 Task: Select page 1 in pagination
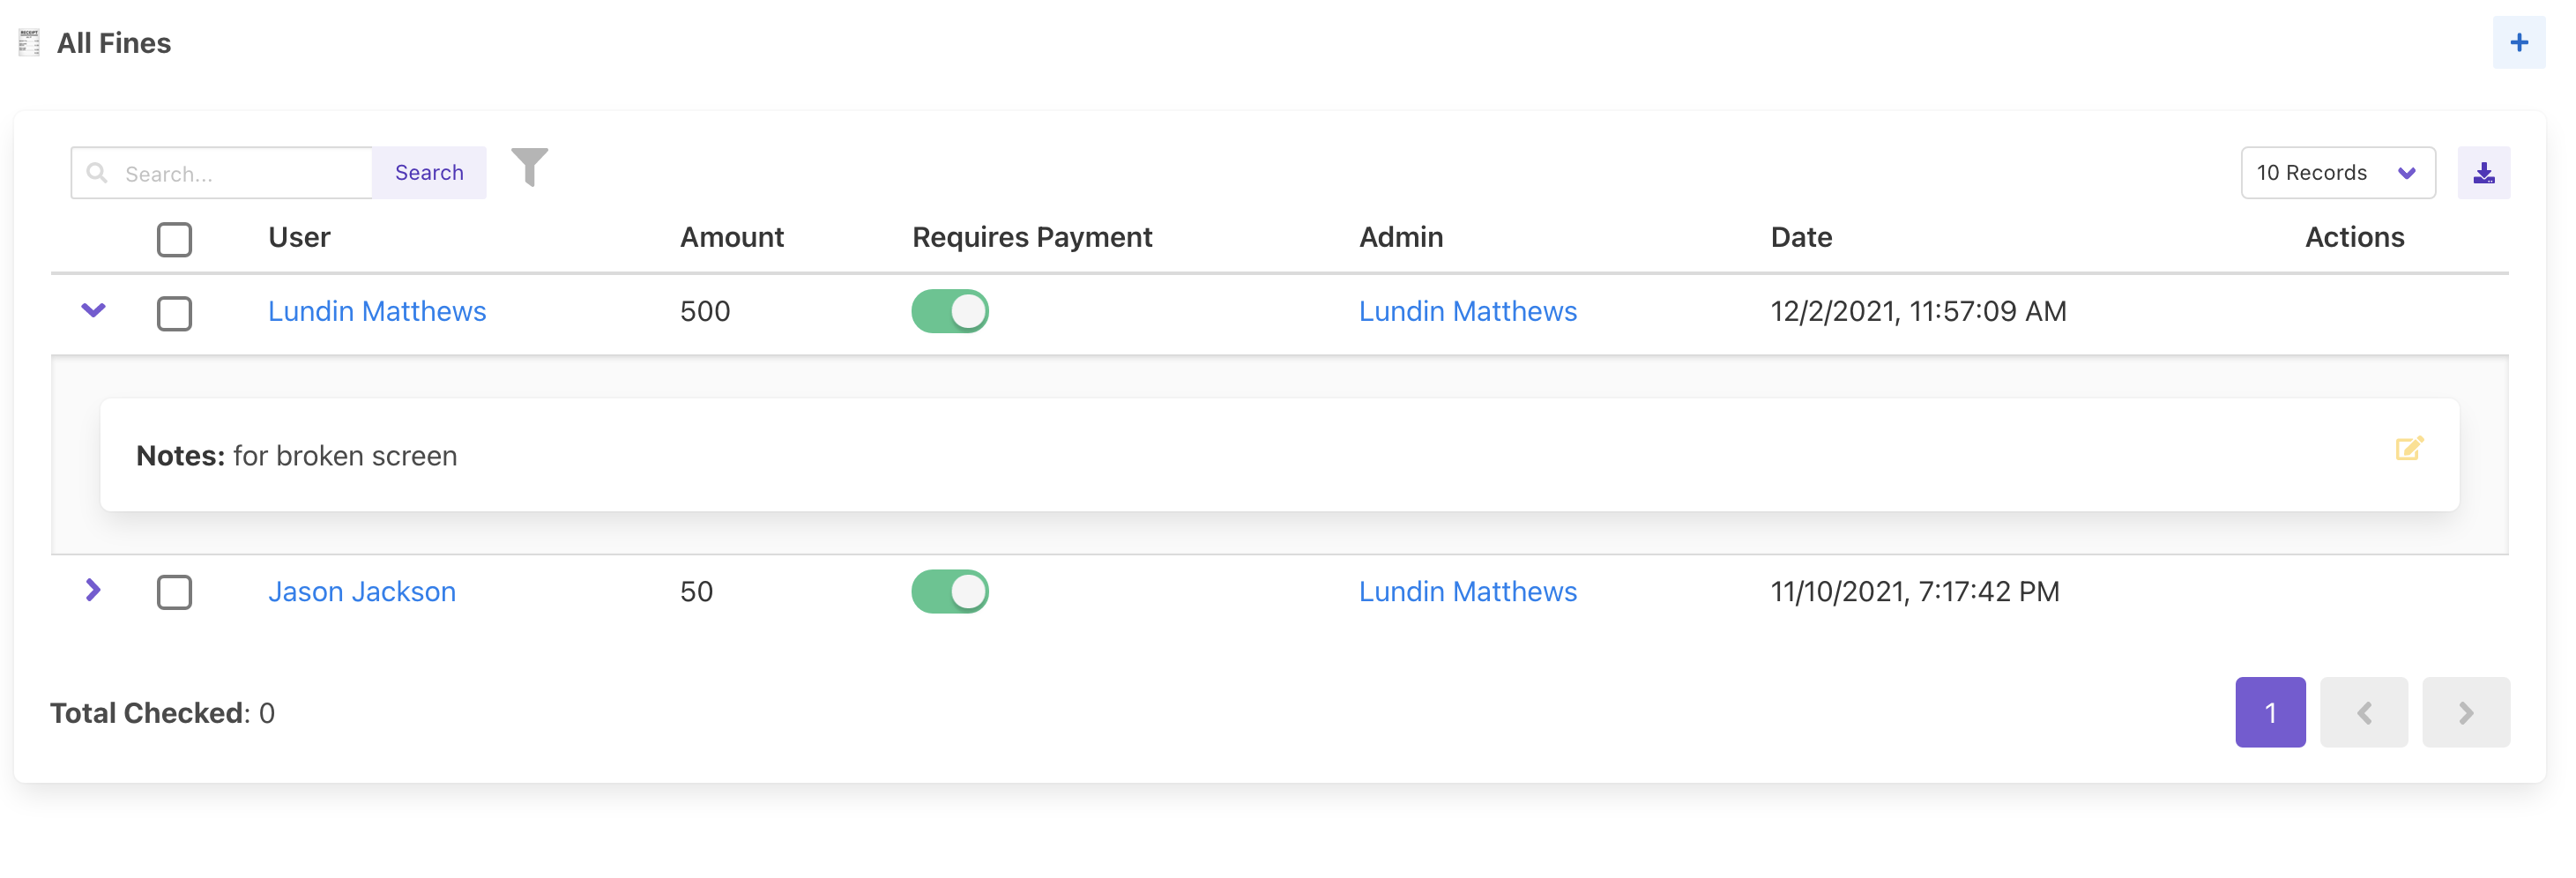click(x=2269, y=713)
